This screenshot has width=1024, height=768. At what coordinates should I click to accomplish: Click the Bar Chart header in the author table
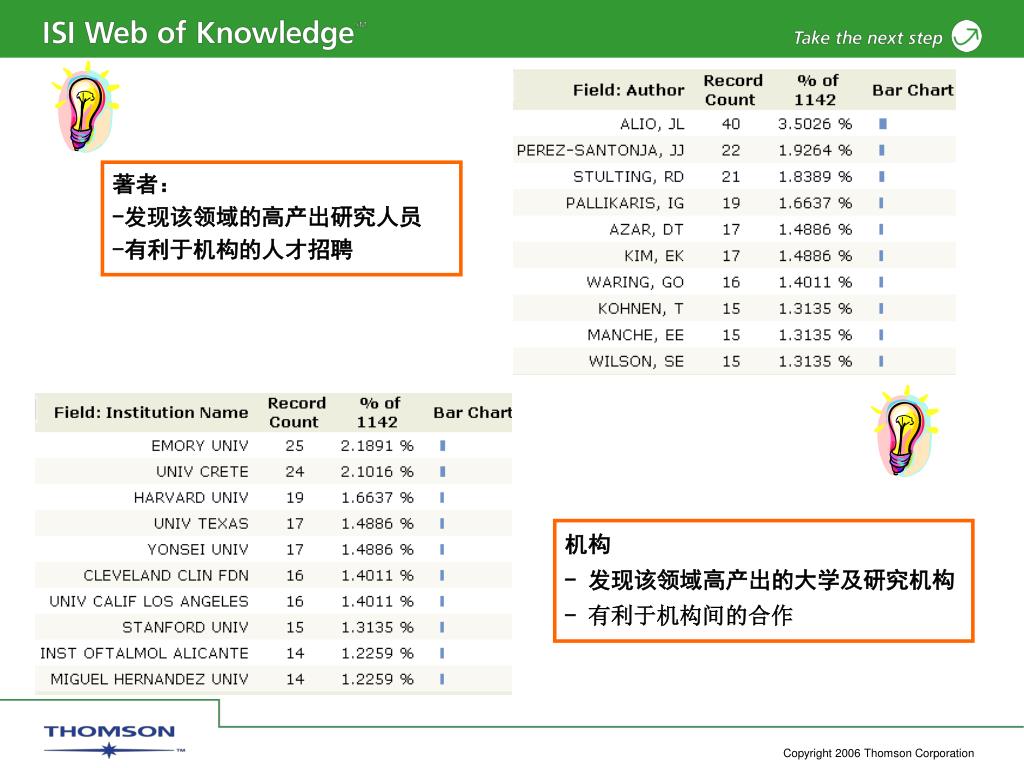[x=913, y=90]
